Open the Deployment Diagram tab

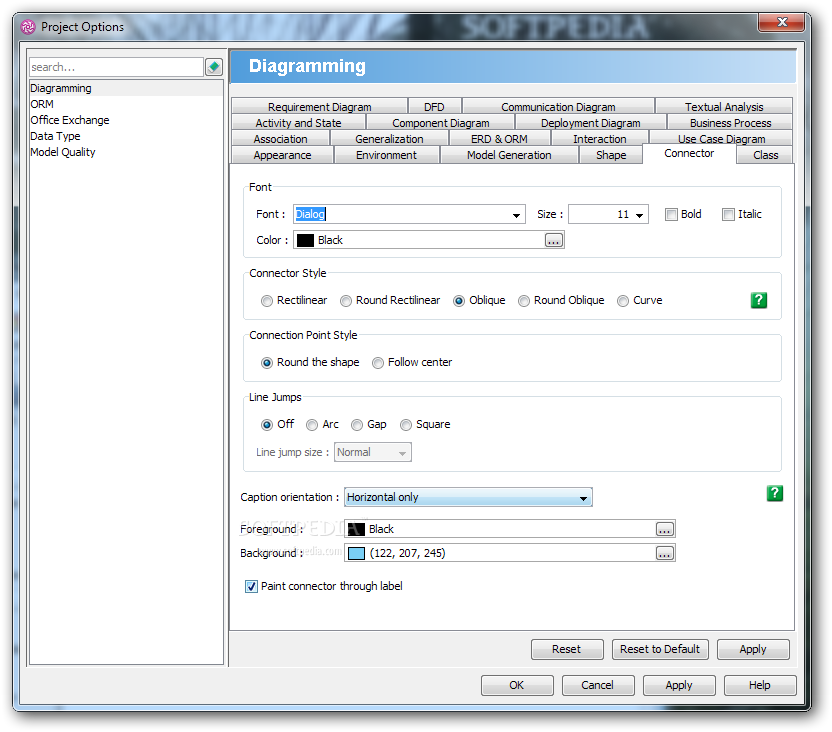591,123
